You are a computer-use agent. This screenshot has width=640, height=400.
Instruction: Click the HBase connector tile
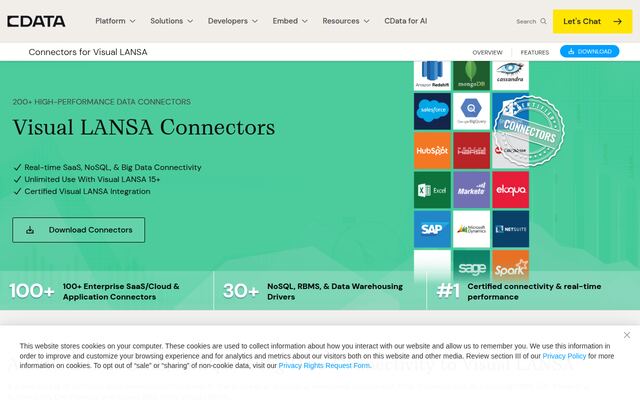pyautogui.click(x=471, y=151)
